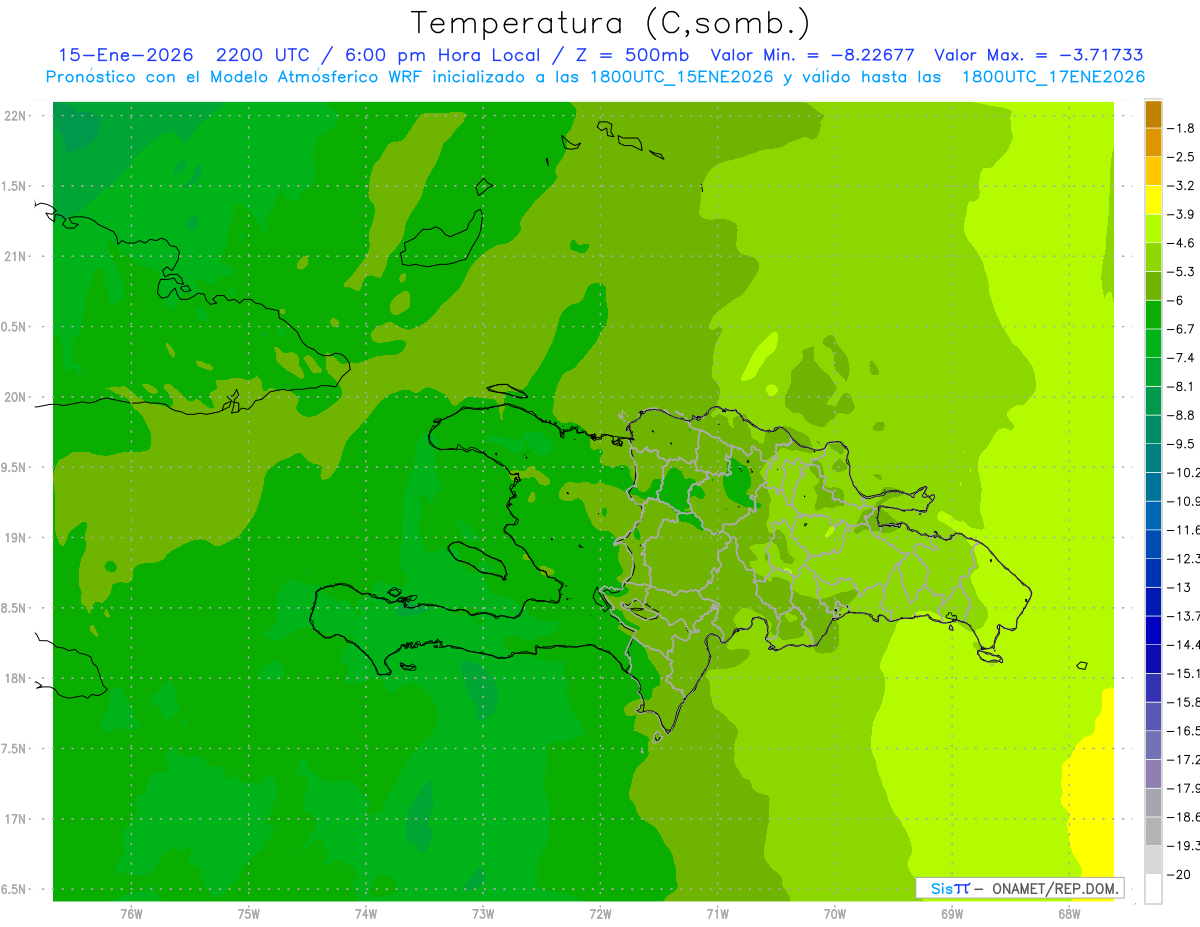
Task: Click the "-3.9" legend value
Action: [x=1182, y=214]
